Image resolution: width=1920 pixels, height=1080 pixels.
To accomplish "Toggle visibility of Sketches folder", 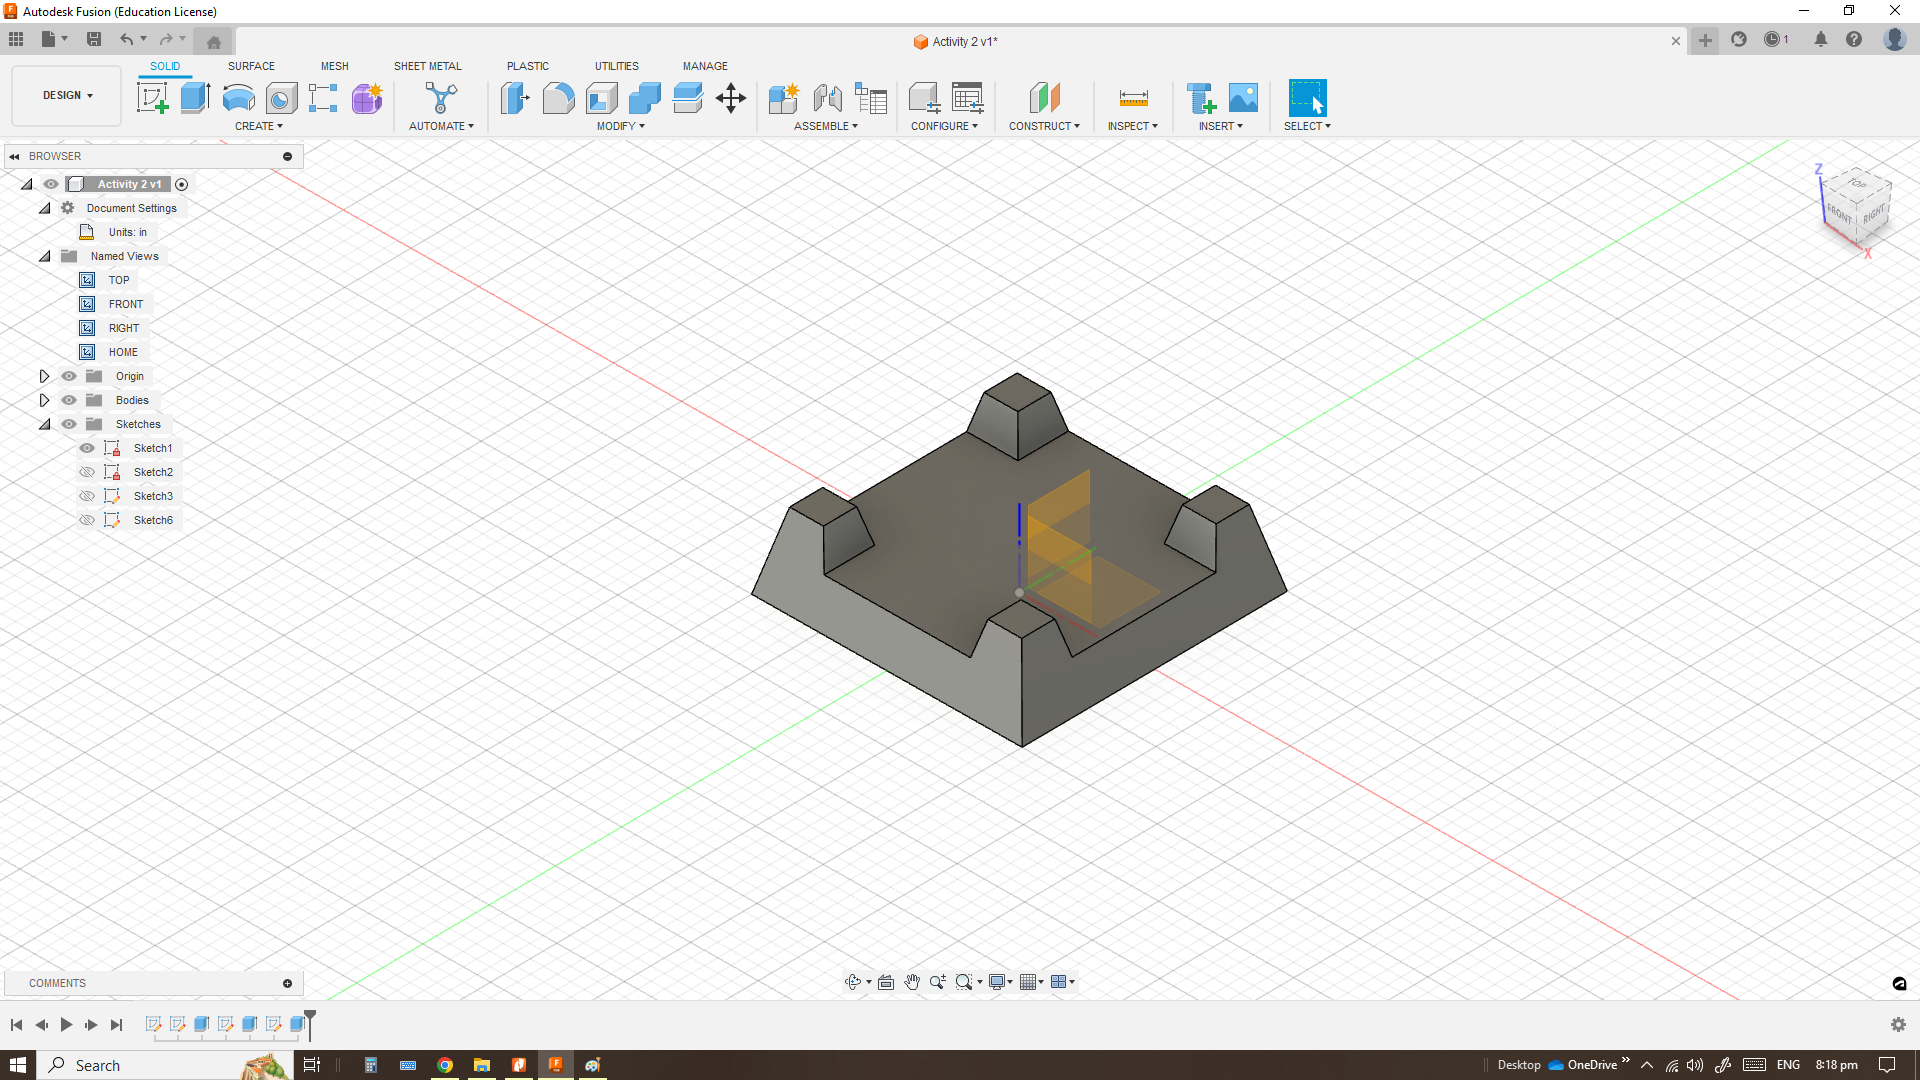I will [x=69, y=424].
